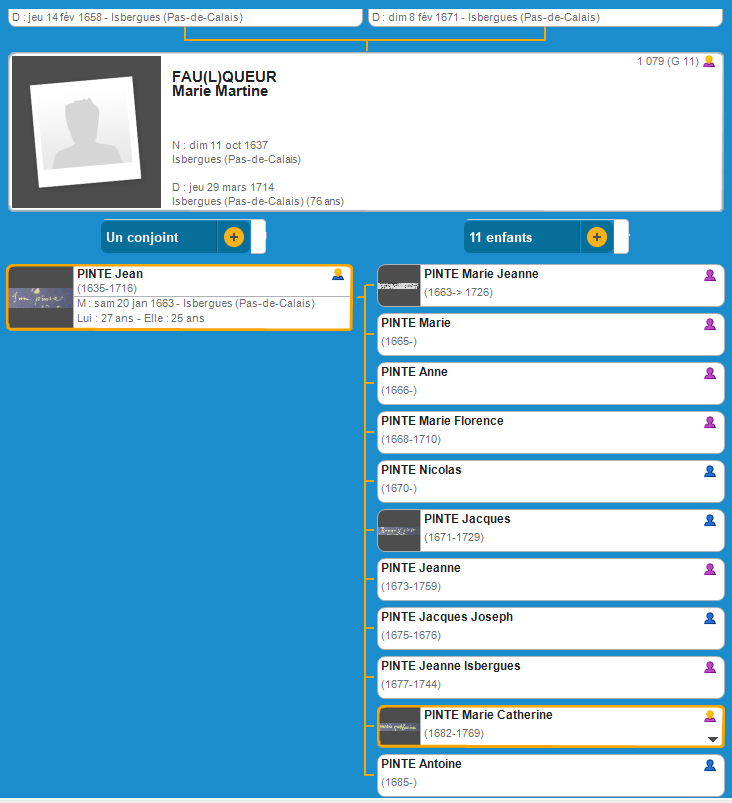Click the profile photo placeholder of Marie Martine
This screenshot has height=803, width=732.
(x=85, y=131)
